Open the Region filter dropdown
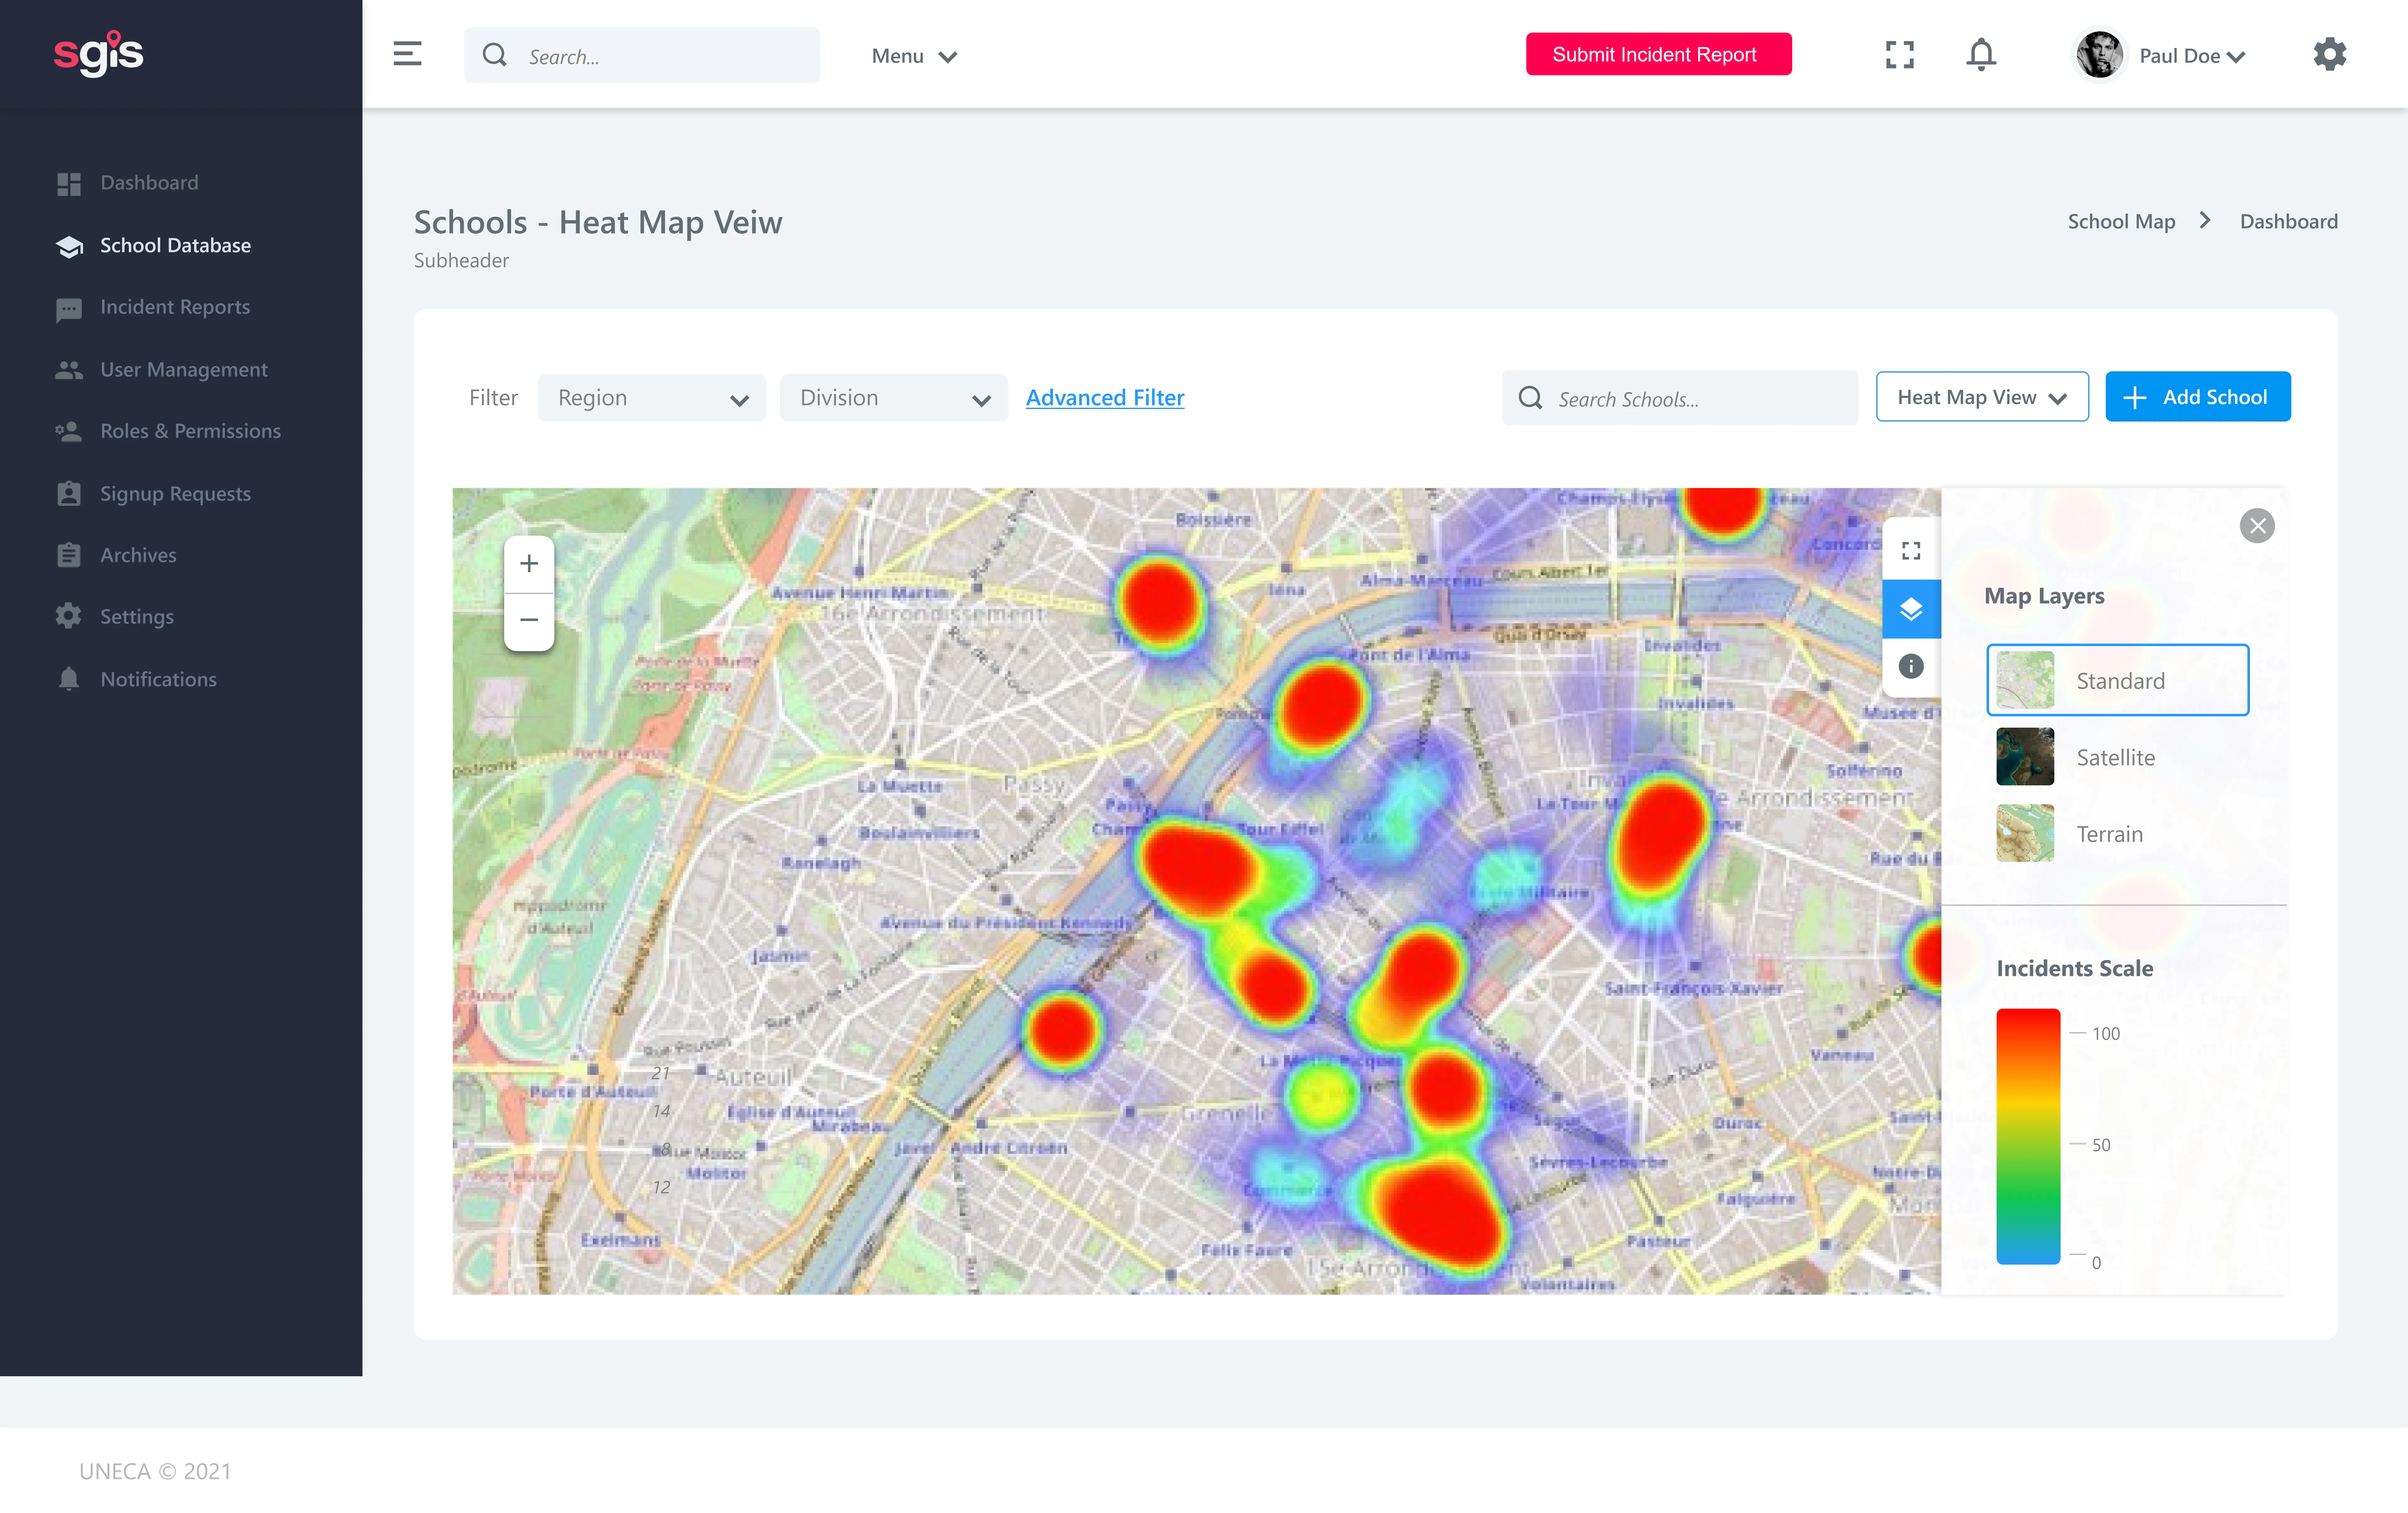The image size is (2408, 1513). pyautogui.click(x=652, y=398)
